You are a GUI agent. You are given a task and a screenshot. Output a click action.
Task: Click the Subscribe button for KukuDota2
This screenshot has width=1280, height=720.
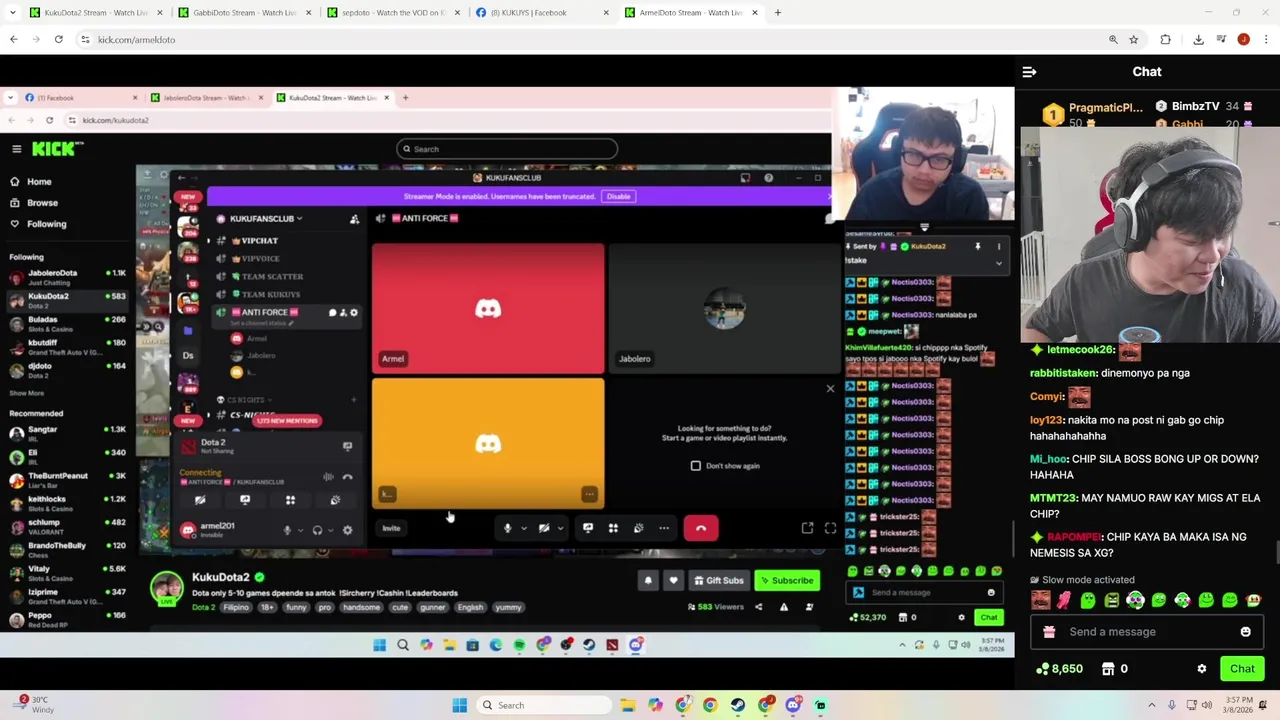(x=785, y=581)
